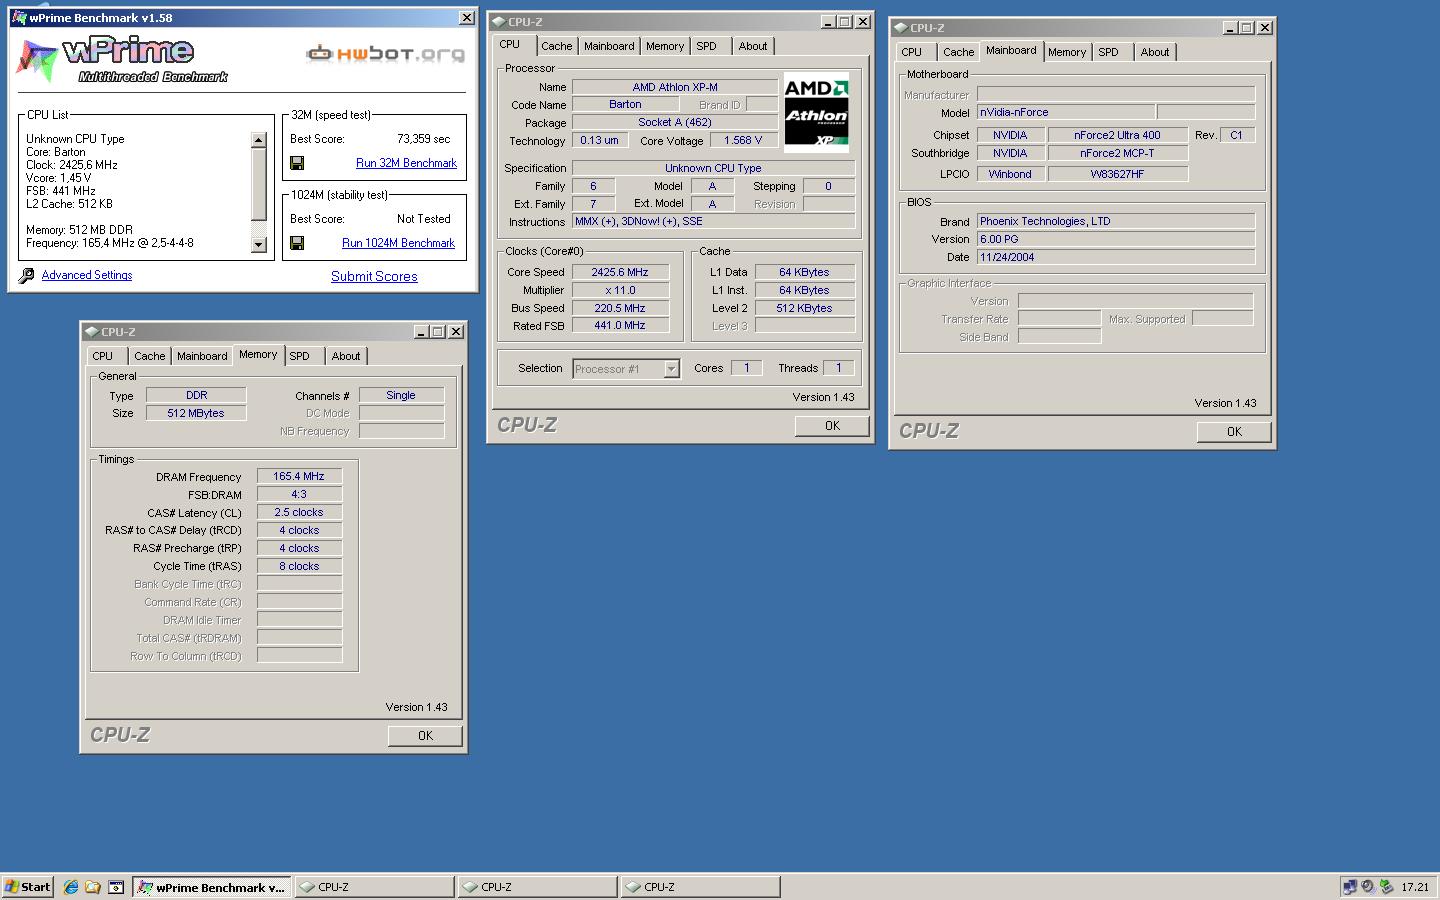The height and width of the screenshot is (900, 1440).
Task: Open the folder icon in quick launch
Action: click(x=93, y=887)
